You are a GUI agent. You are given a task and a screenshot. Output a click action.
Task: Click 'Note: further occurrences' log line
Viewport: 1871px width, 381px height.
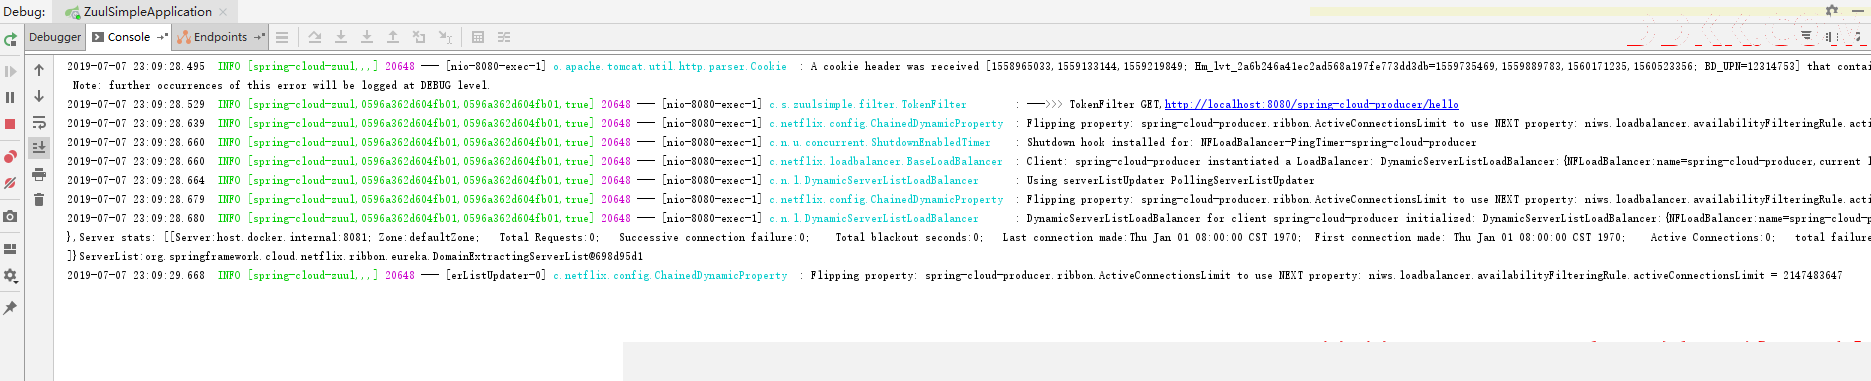280,85
